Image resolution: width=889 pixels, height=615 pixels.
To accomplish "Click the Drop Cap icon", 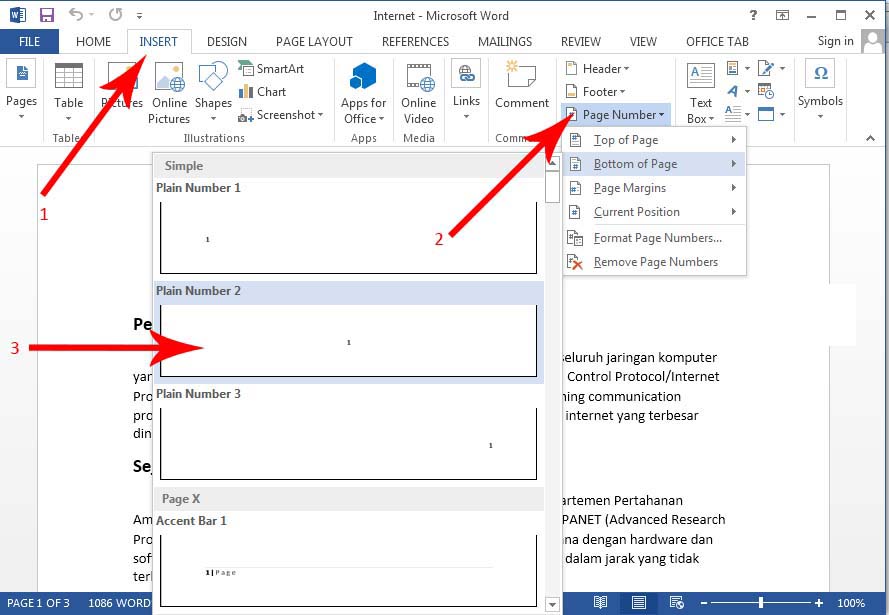I will 738,114.
